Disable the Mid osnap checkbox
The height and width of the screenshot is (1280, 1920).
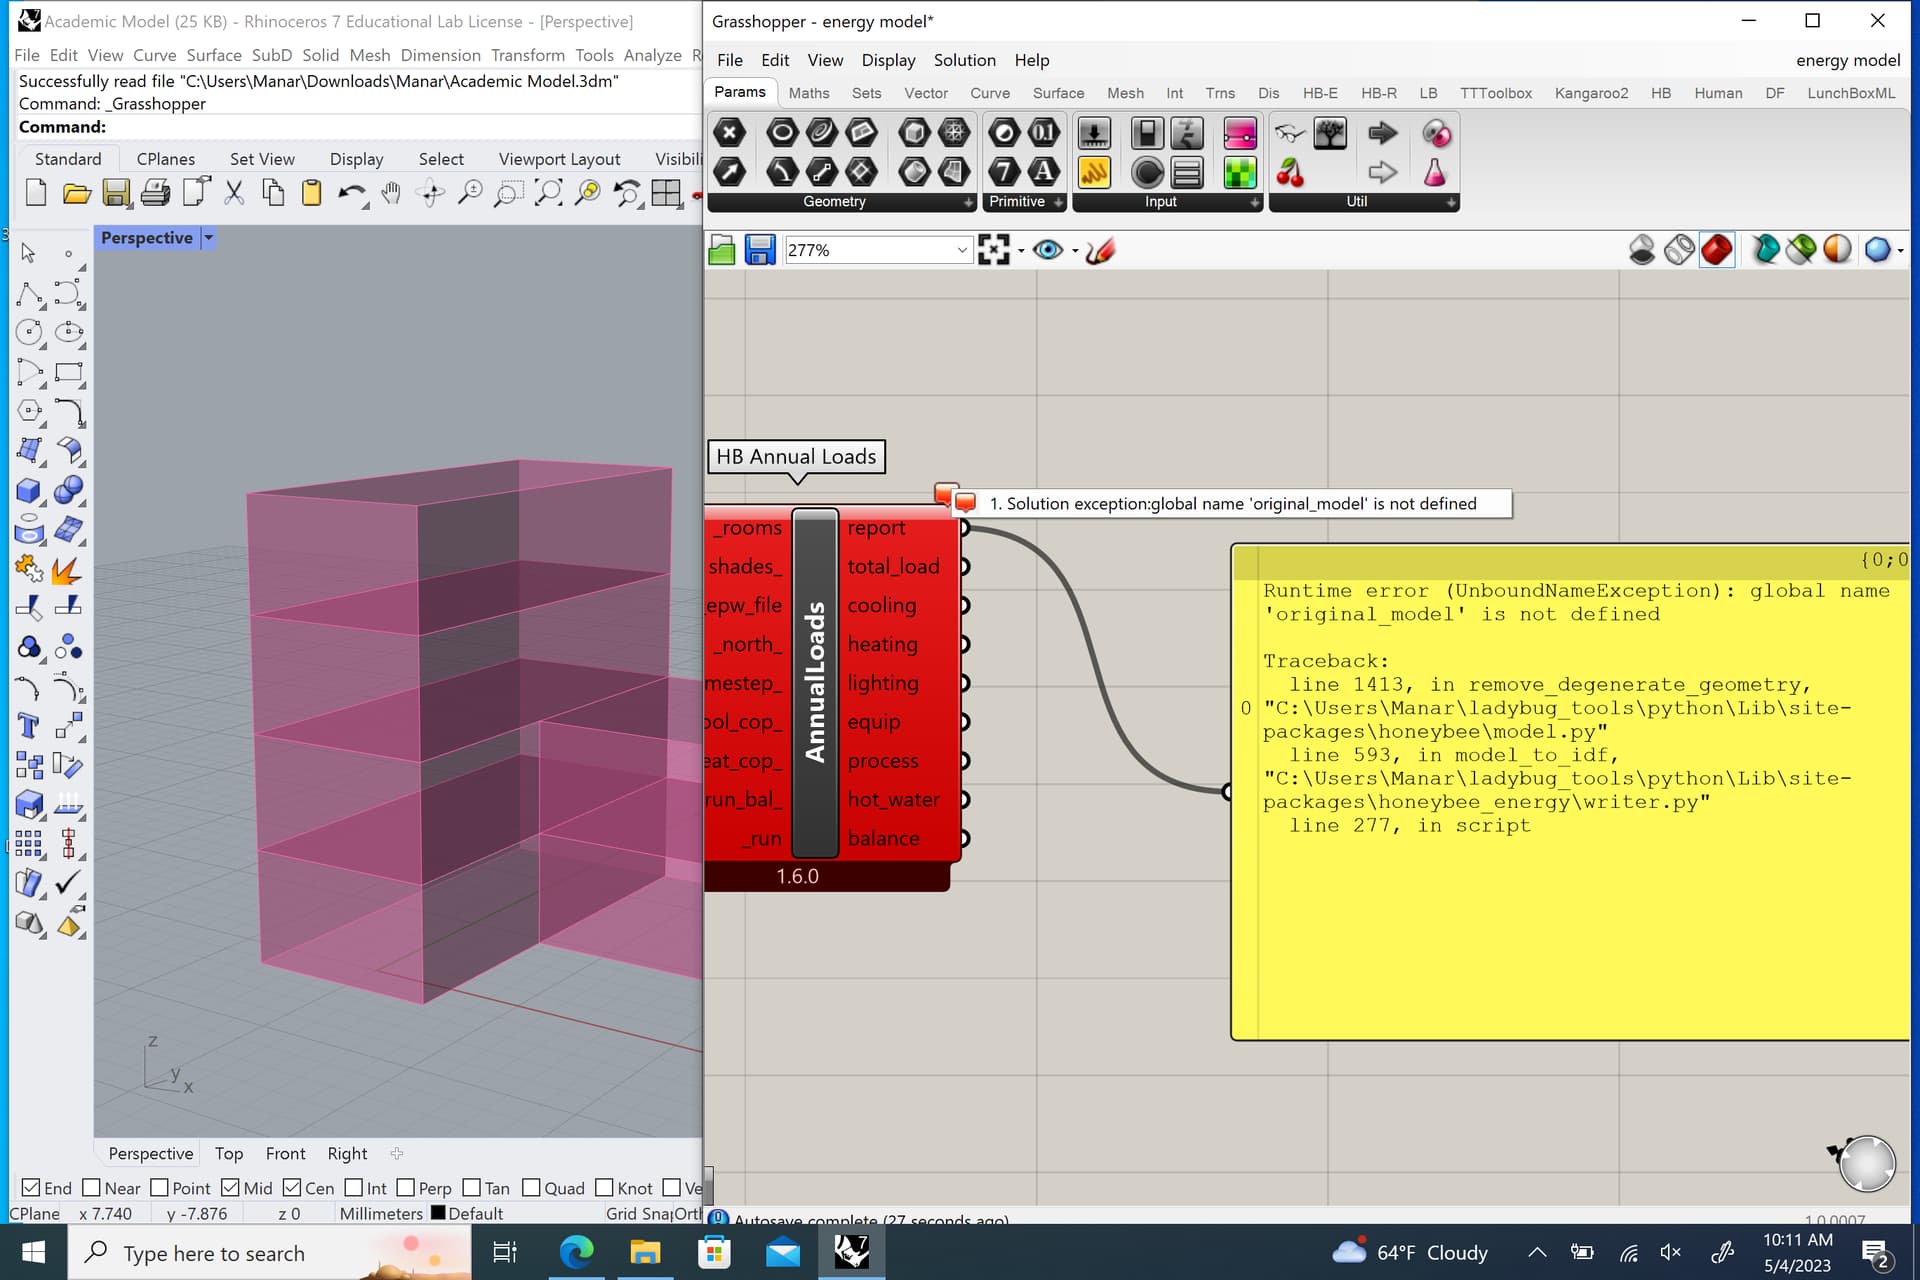231,1188
